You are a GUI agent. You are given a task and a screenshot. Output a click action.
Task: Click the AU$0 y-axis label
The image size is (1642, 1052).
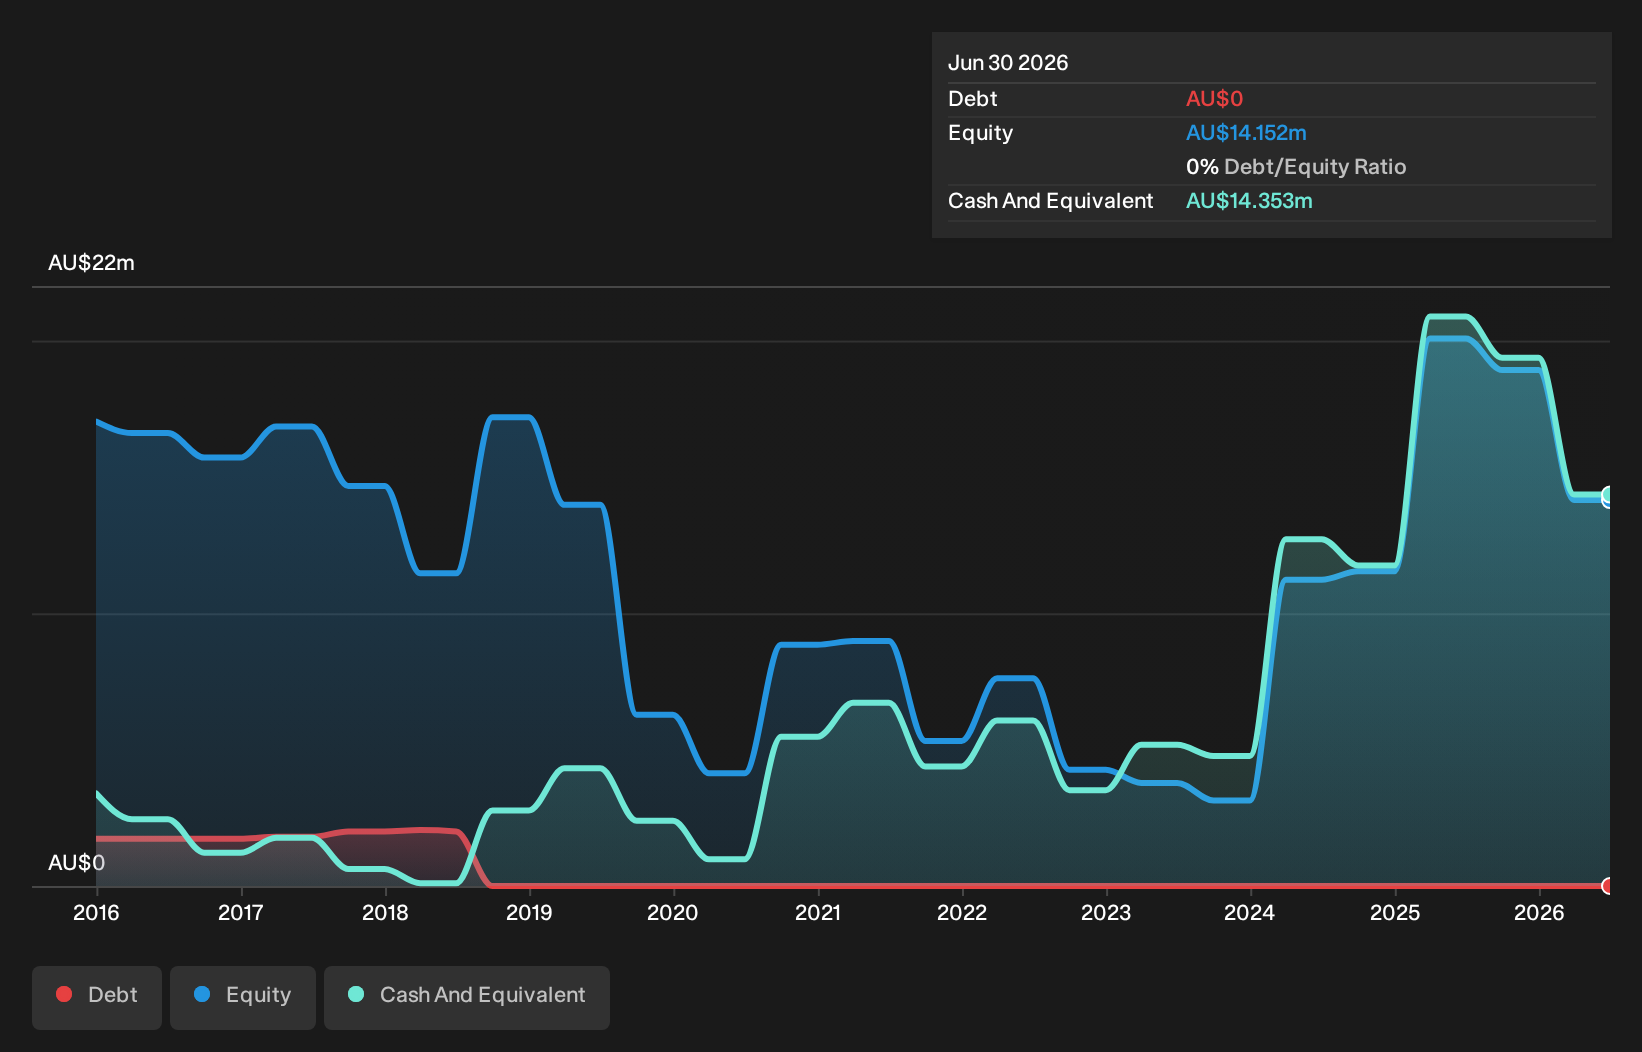coord(76,862)
